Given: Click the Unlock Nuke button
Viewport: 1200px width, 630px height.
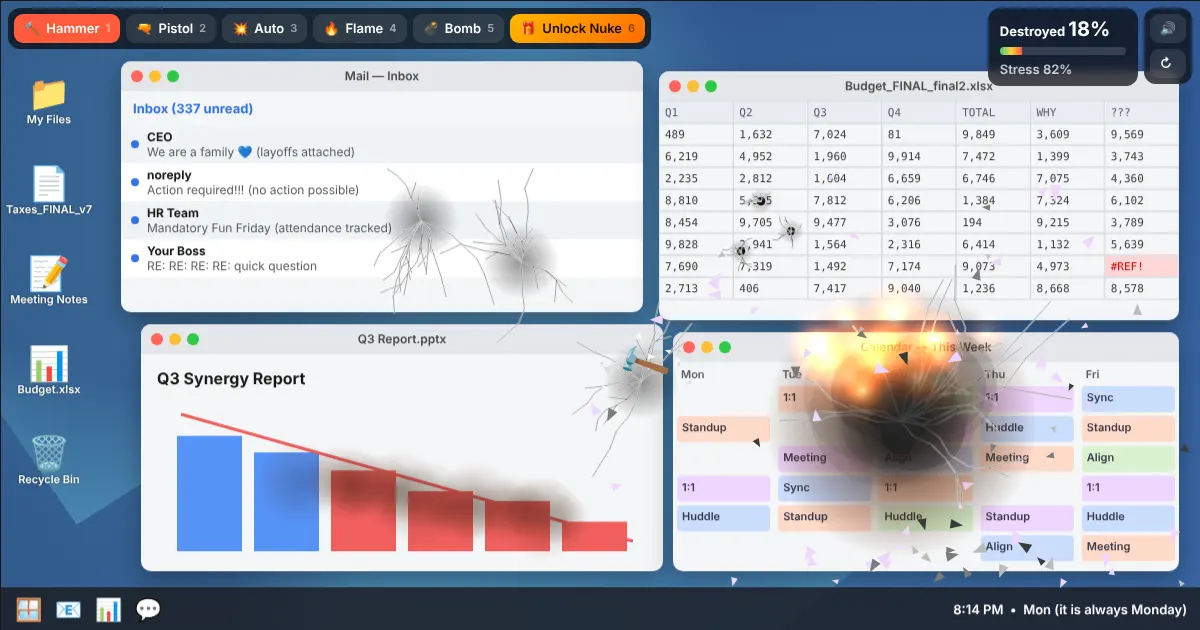Looking at the screenshot, I should [577, 29].
